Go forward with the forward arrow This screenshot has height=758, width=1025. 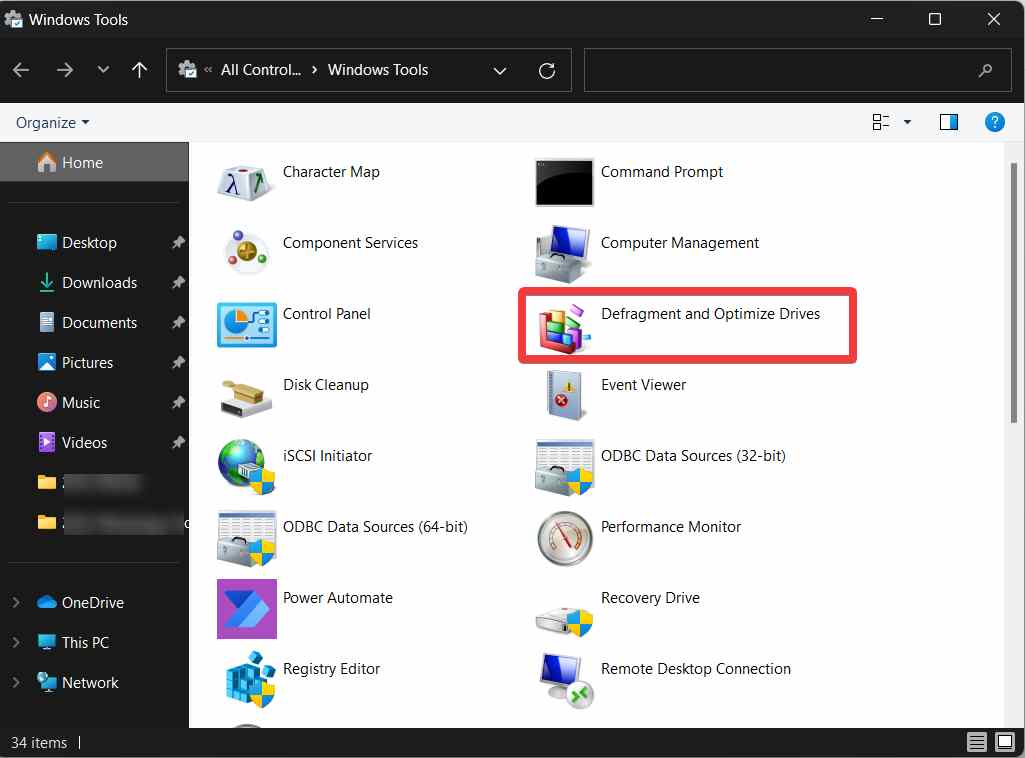[x=65, y=70]
